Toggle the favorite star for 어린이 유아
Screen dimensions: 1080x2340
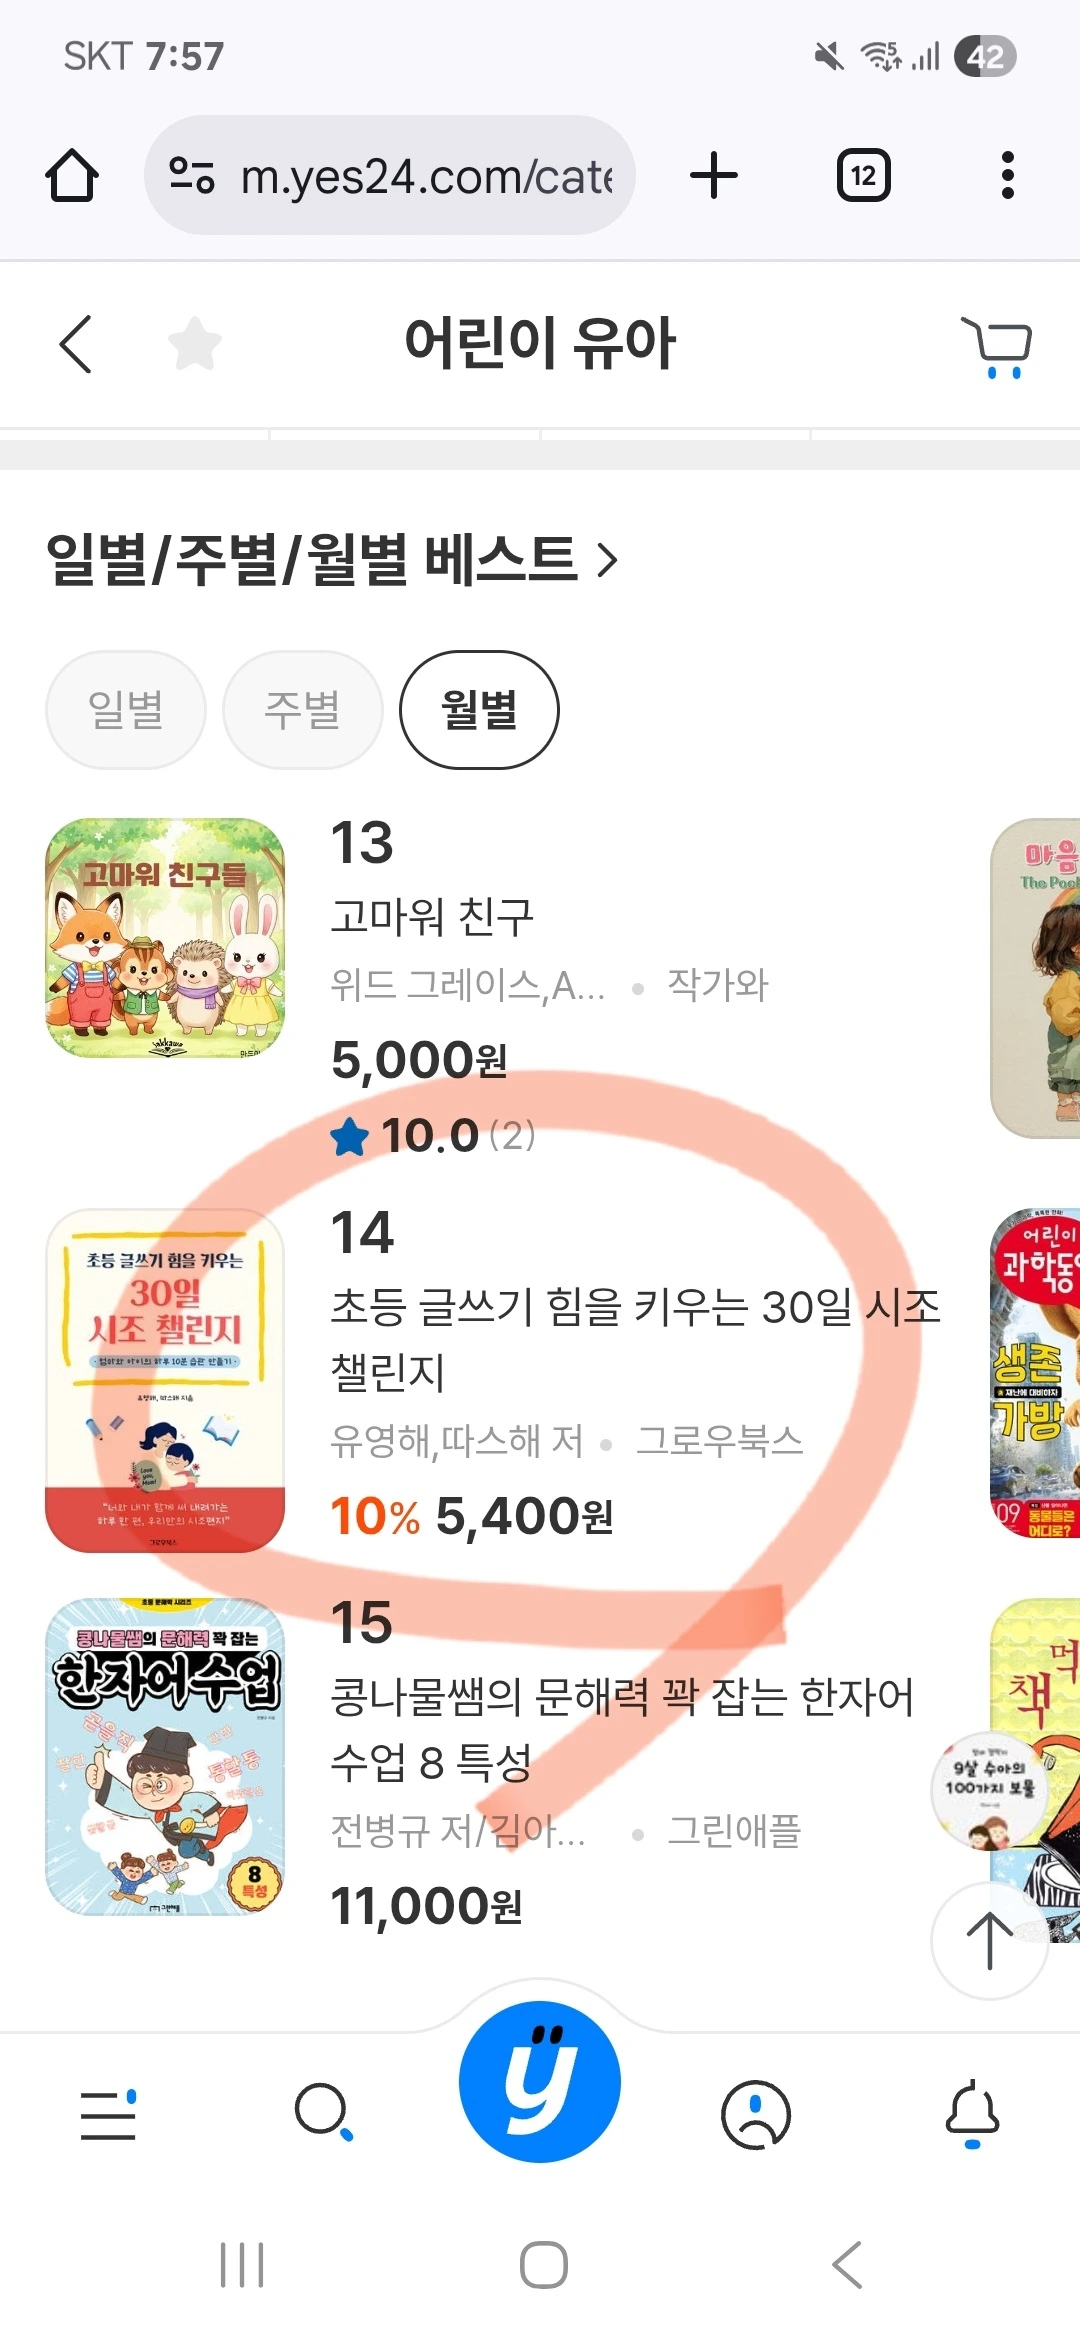pos(195,344)
